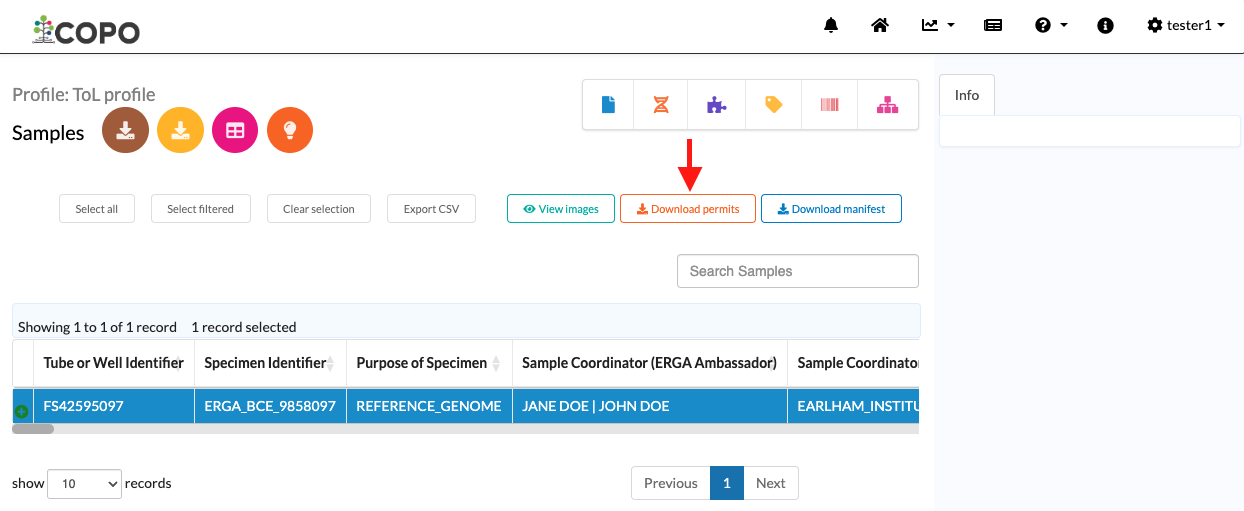Go to page 1 in pagination

727,483
